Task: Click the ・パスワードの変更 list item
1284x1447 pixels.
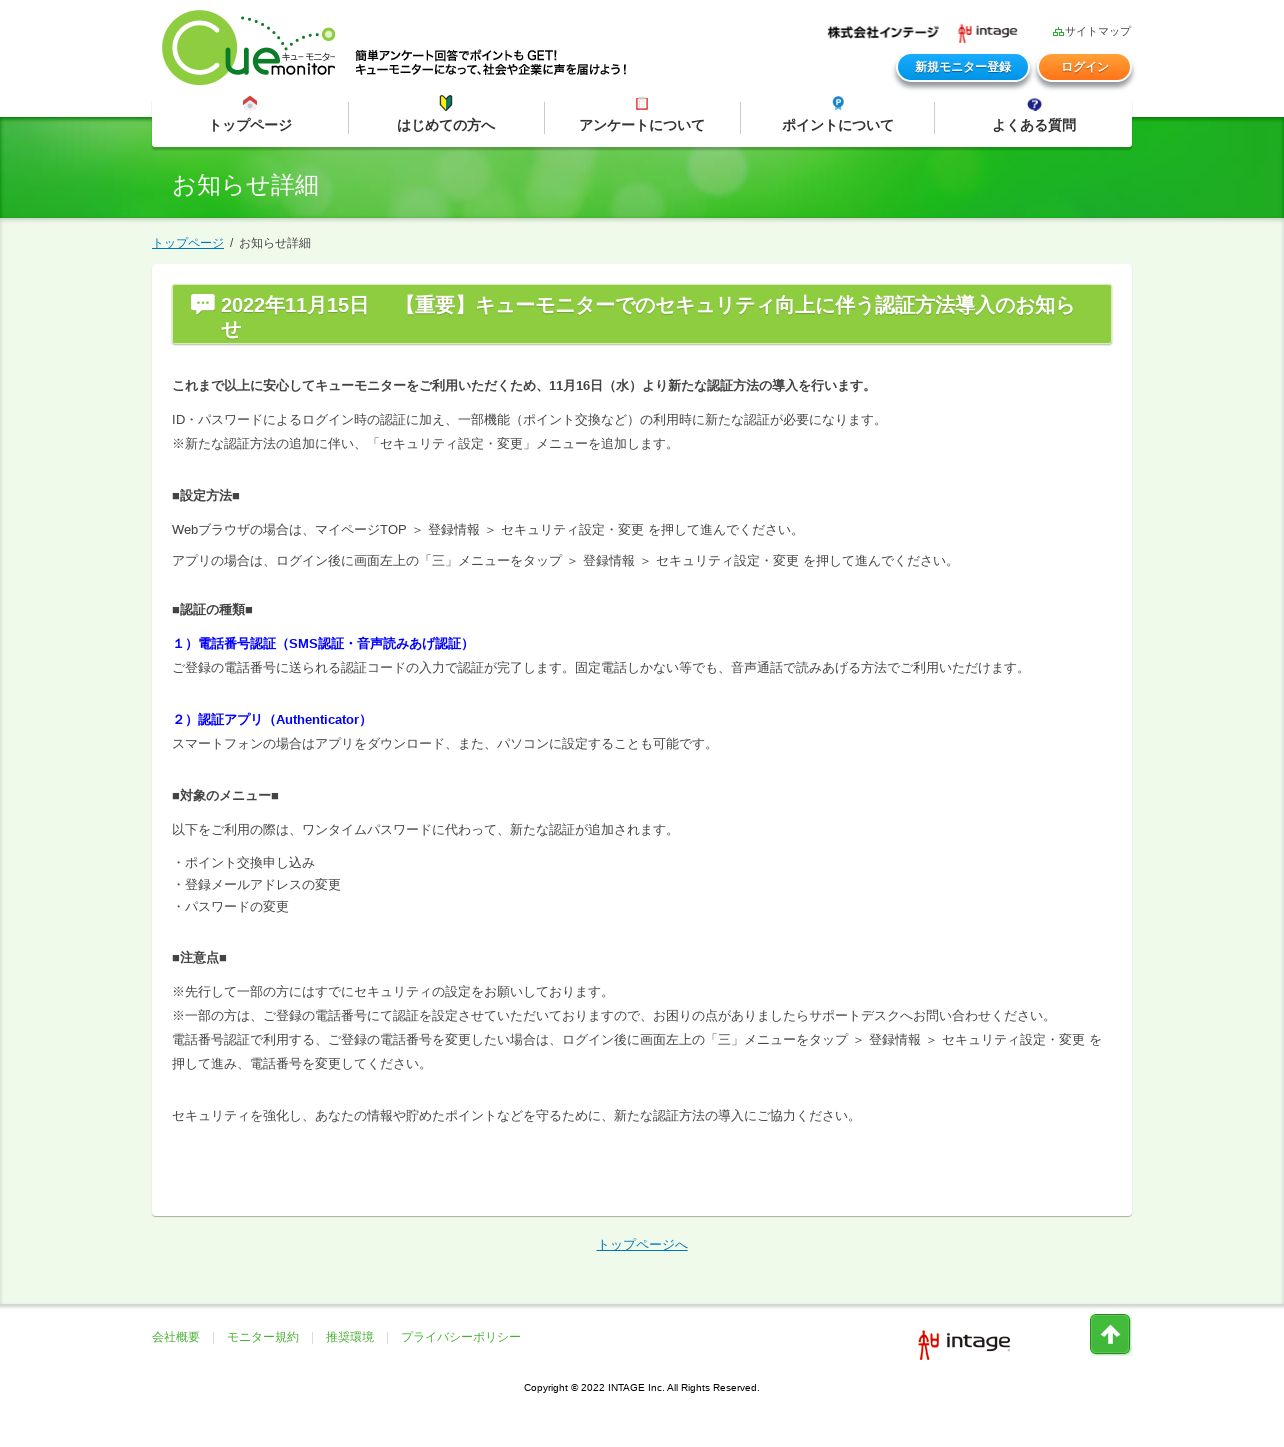Action: tap(230, 907)
